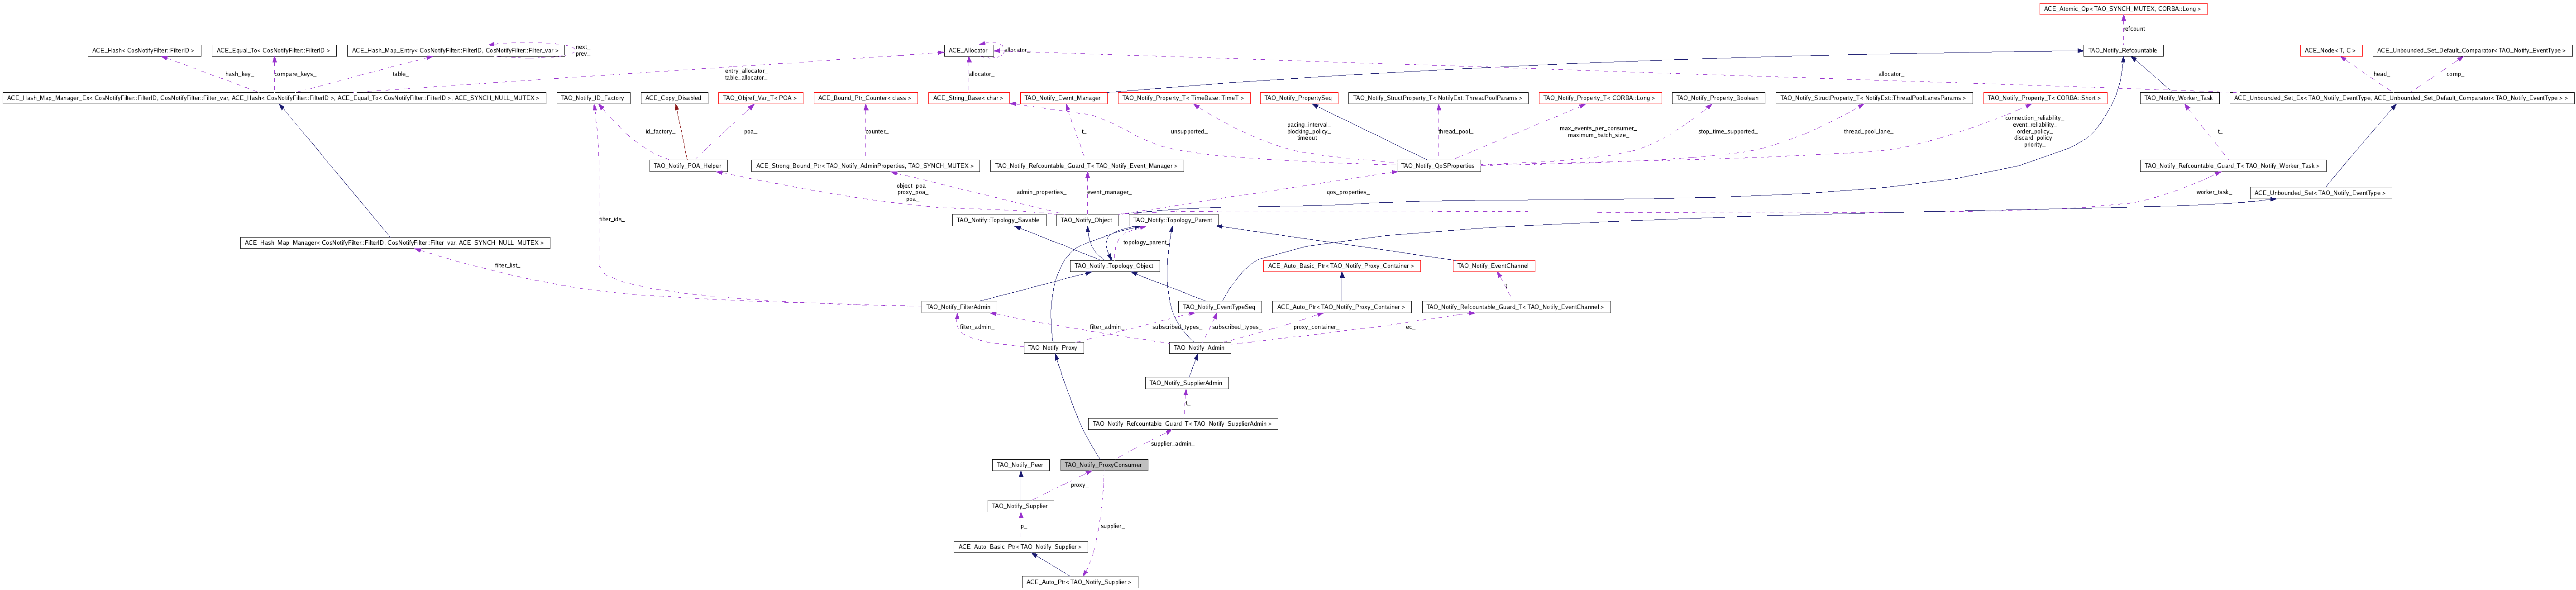Click the TAO_Notify_FilterAdmin node
The image size is (2576, 590).
coord(959,307)
